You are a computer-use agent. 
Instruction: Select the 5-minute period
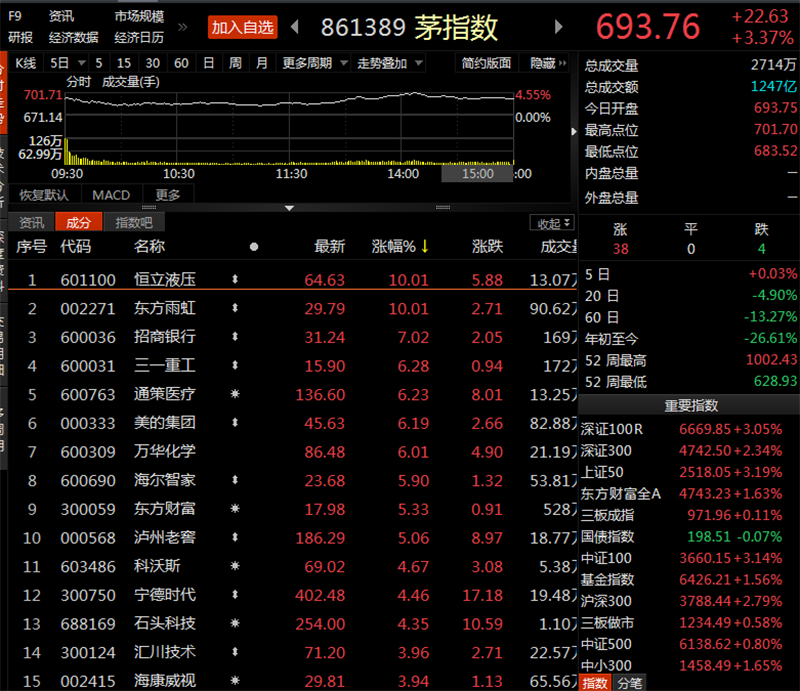(99, 63)
